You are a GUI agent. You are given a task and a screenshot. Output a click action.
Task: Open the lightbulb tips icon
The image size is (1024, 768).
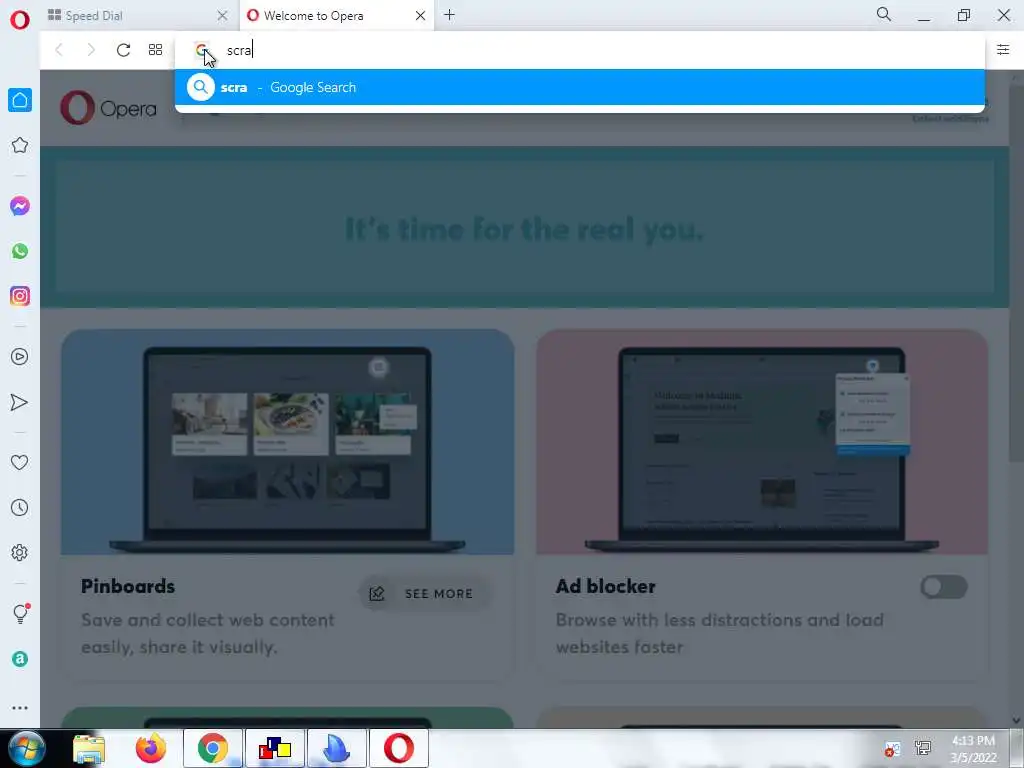click(21, 613)
